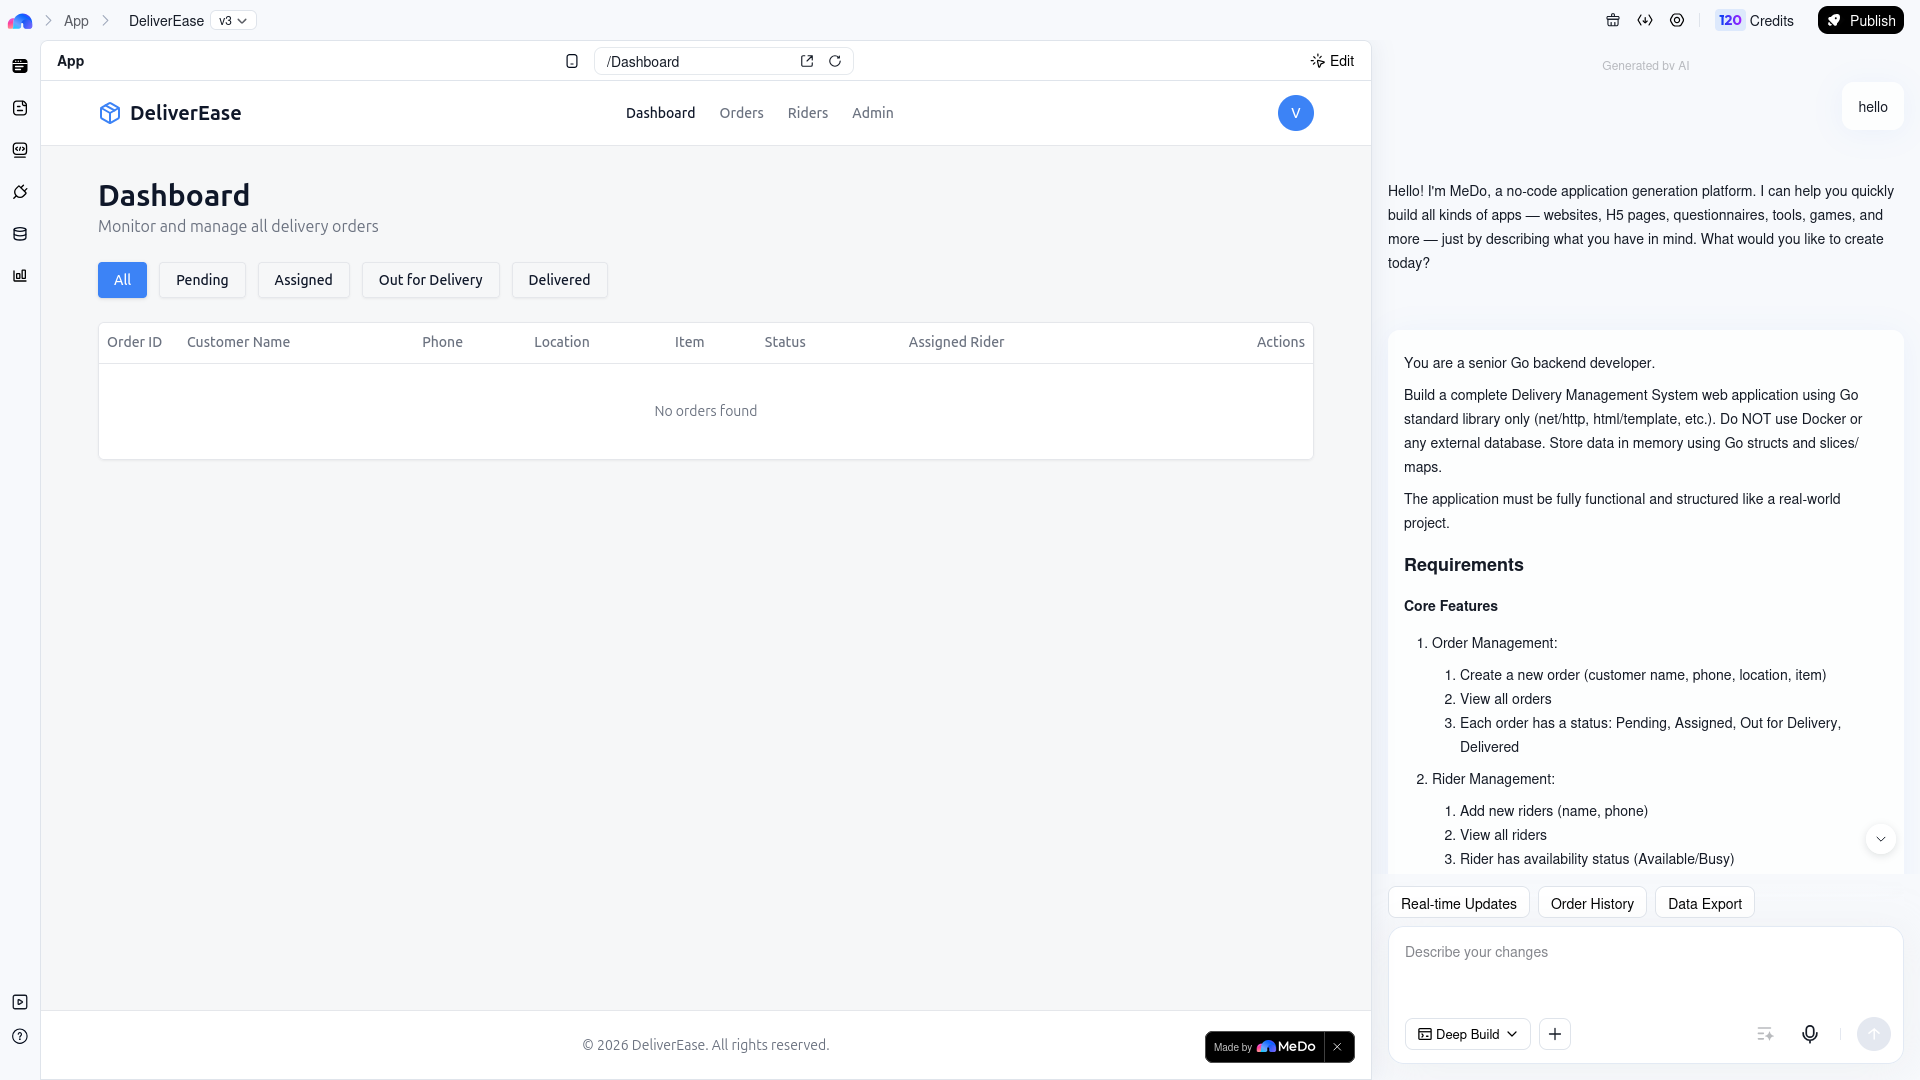Open analytics chart icon in sidebar
Screen dimensions: 1920x1080
click(x=20, y=276)
